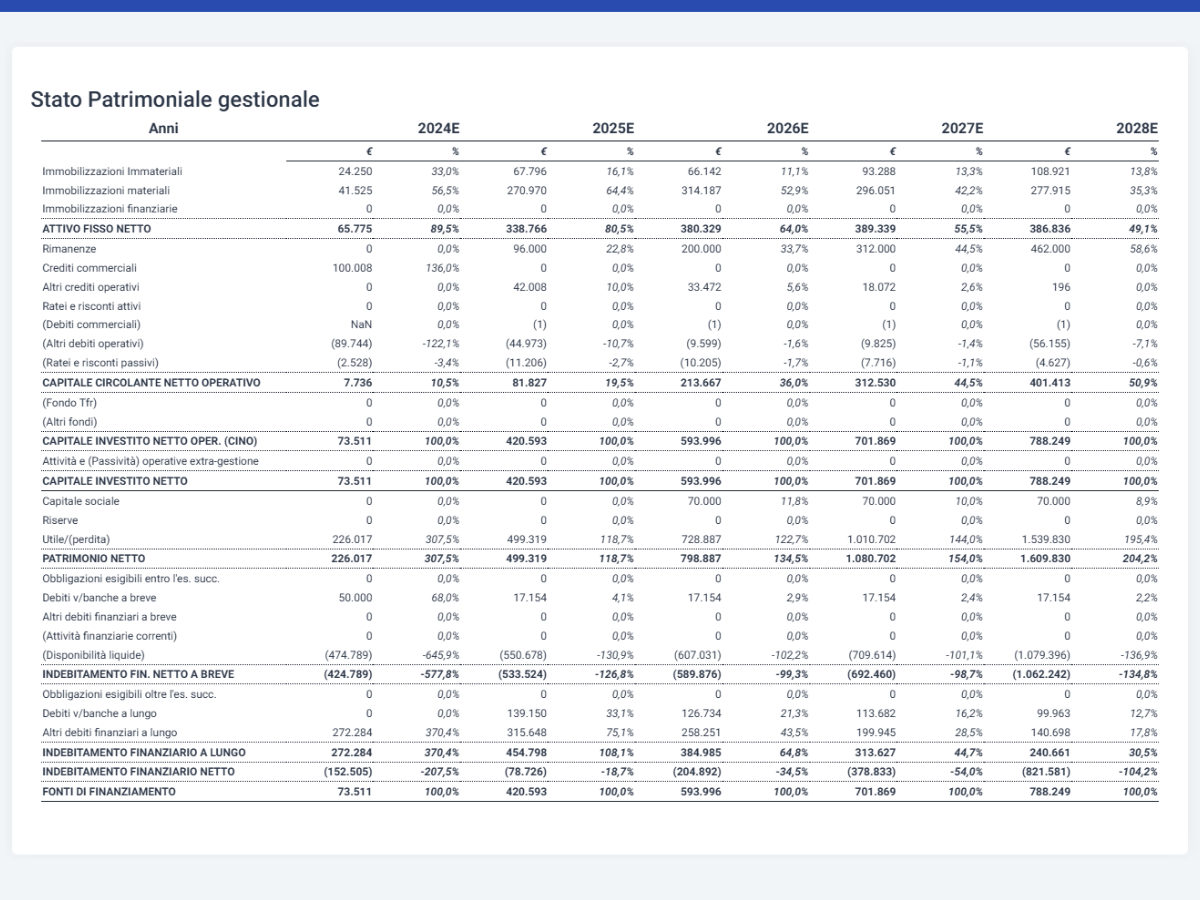Select CAPITALE CIRCOLANTE NETTO OPERATIVO row label
Viewport: 1200px width, 900px height.
151,383
